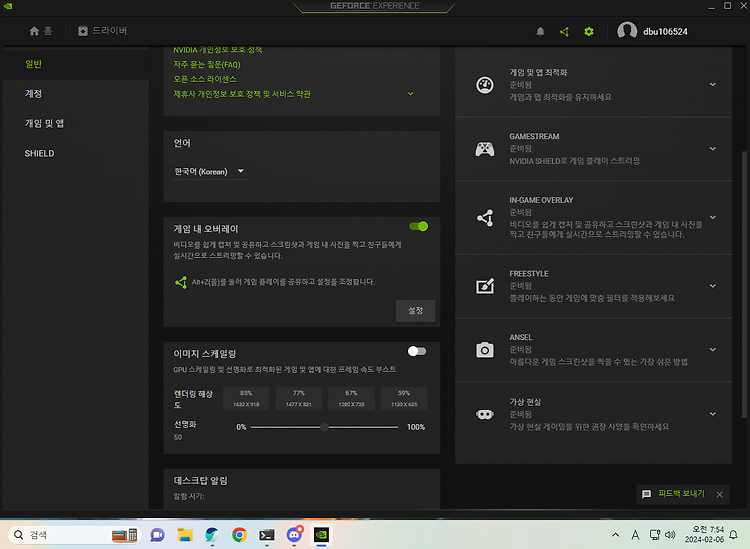
Task: Click the virtual reality headset icon
Action: (x=485, y=414)
